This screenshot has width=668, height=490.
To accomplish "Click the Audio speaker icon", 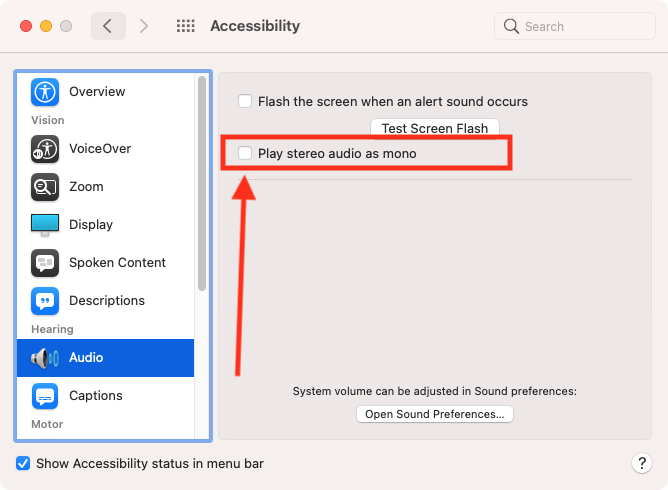I will tap(45, 358).
